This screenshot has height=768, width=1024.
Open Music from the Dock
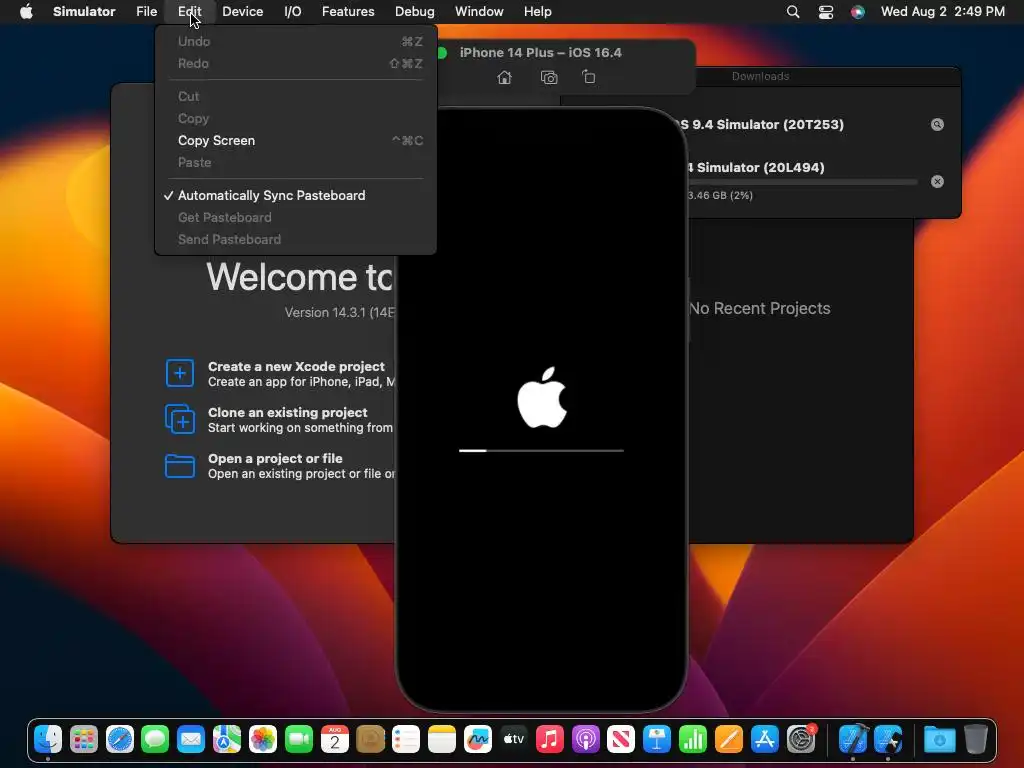[549, 739]
